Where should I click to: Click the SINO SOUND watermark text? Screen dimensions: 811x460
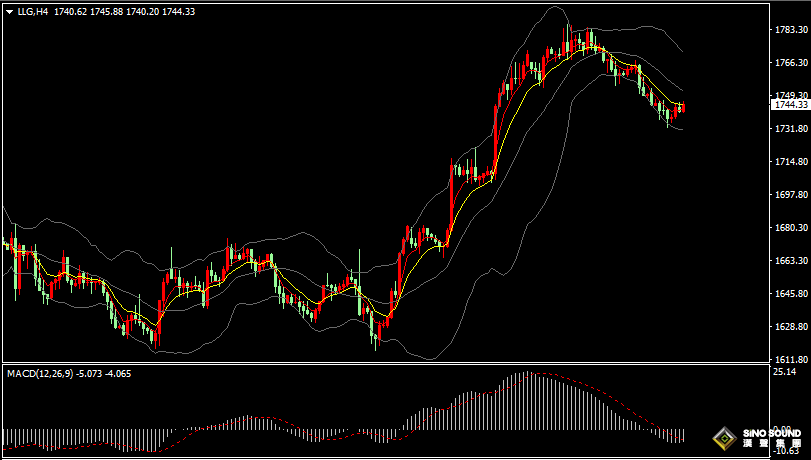[771, 434]
